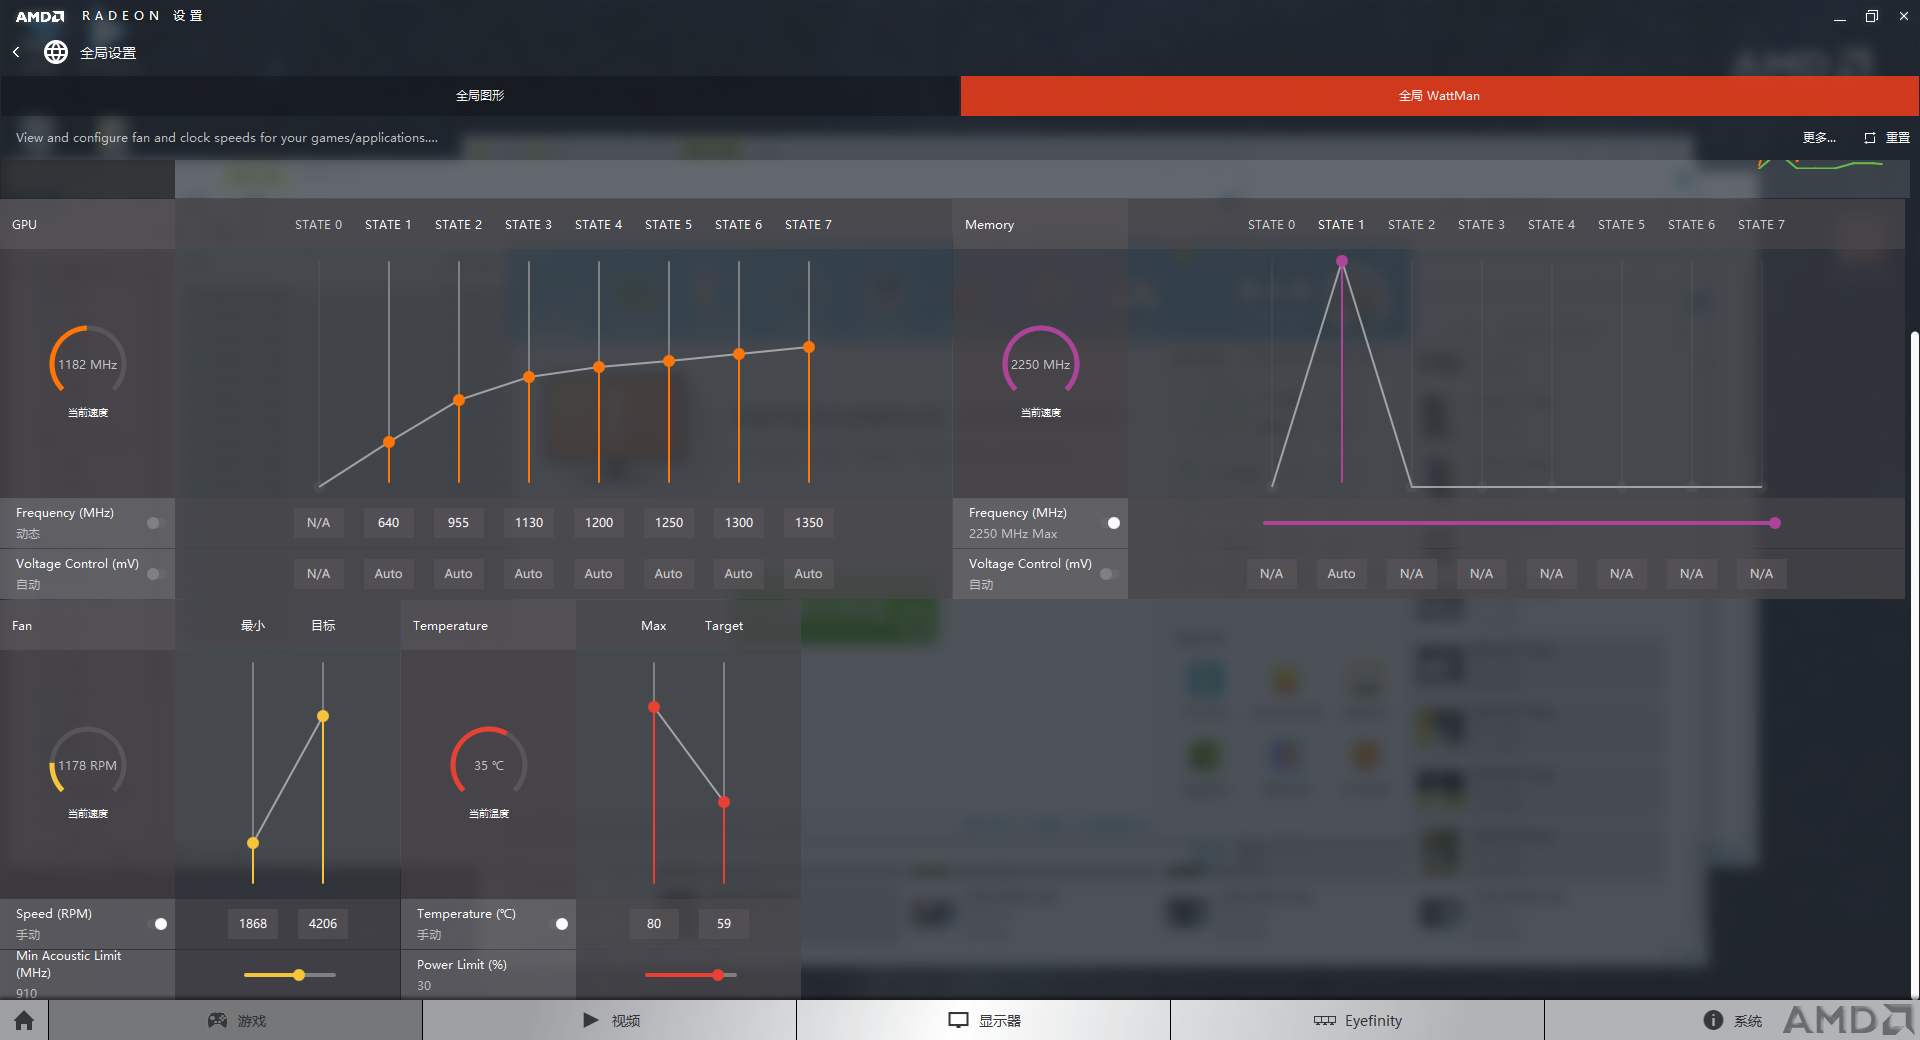This screenshot has width=1920, height=1040.
Task: Click fan target yellow graph point
Action: (323, 716)
